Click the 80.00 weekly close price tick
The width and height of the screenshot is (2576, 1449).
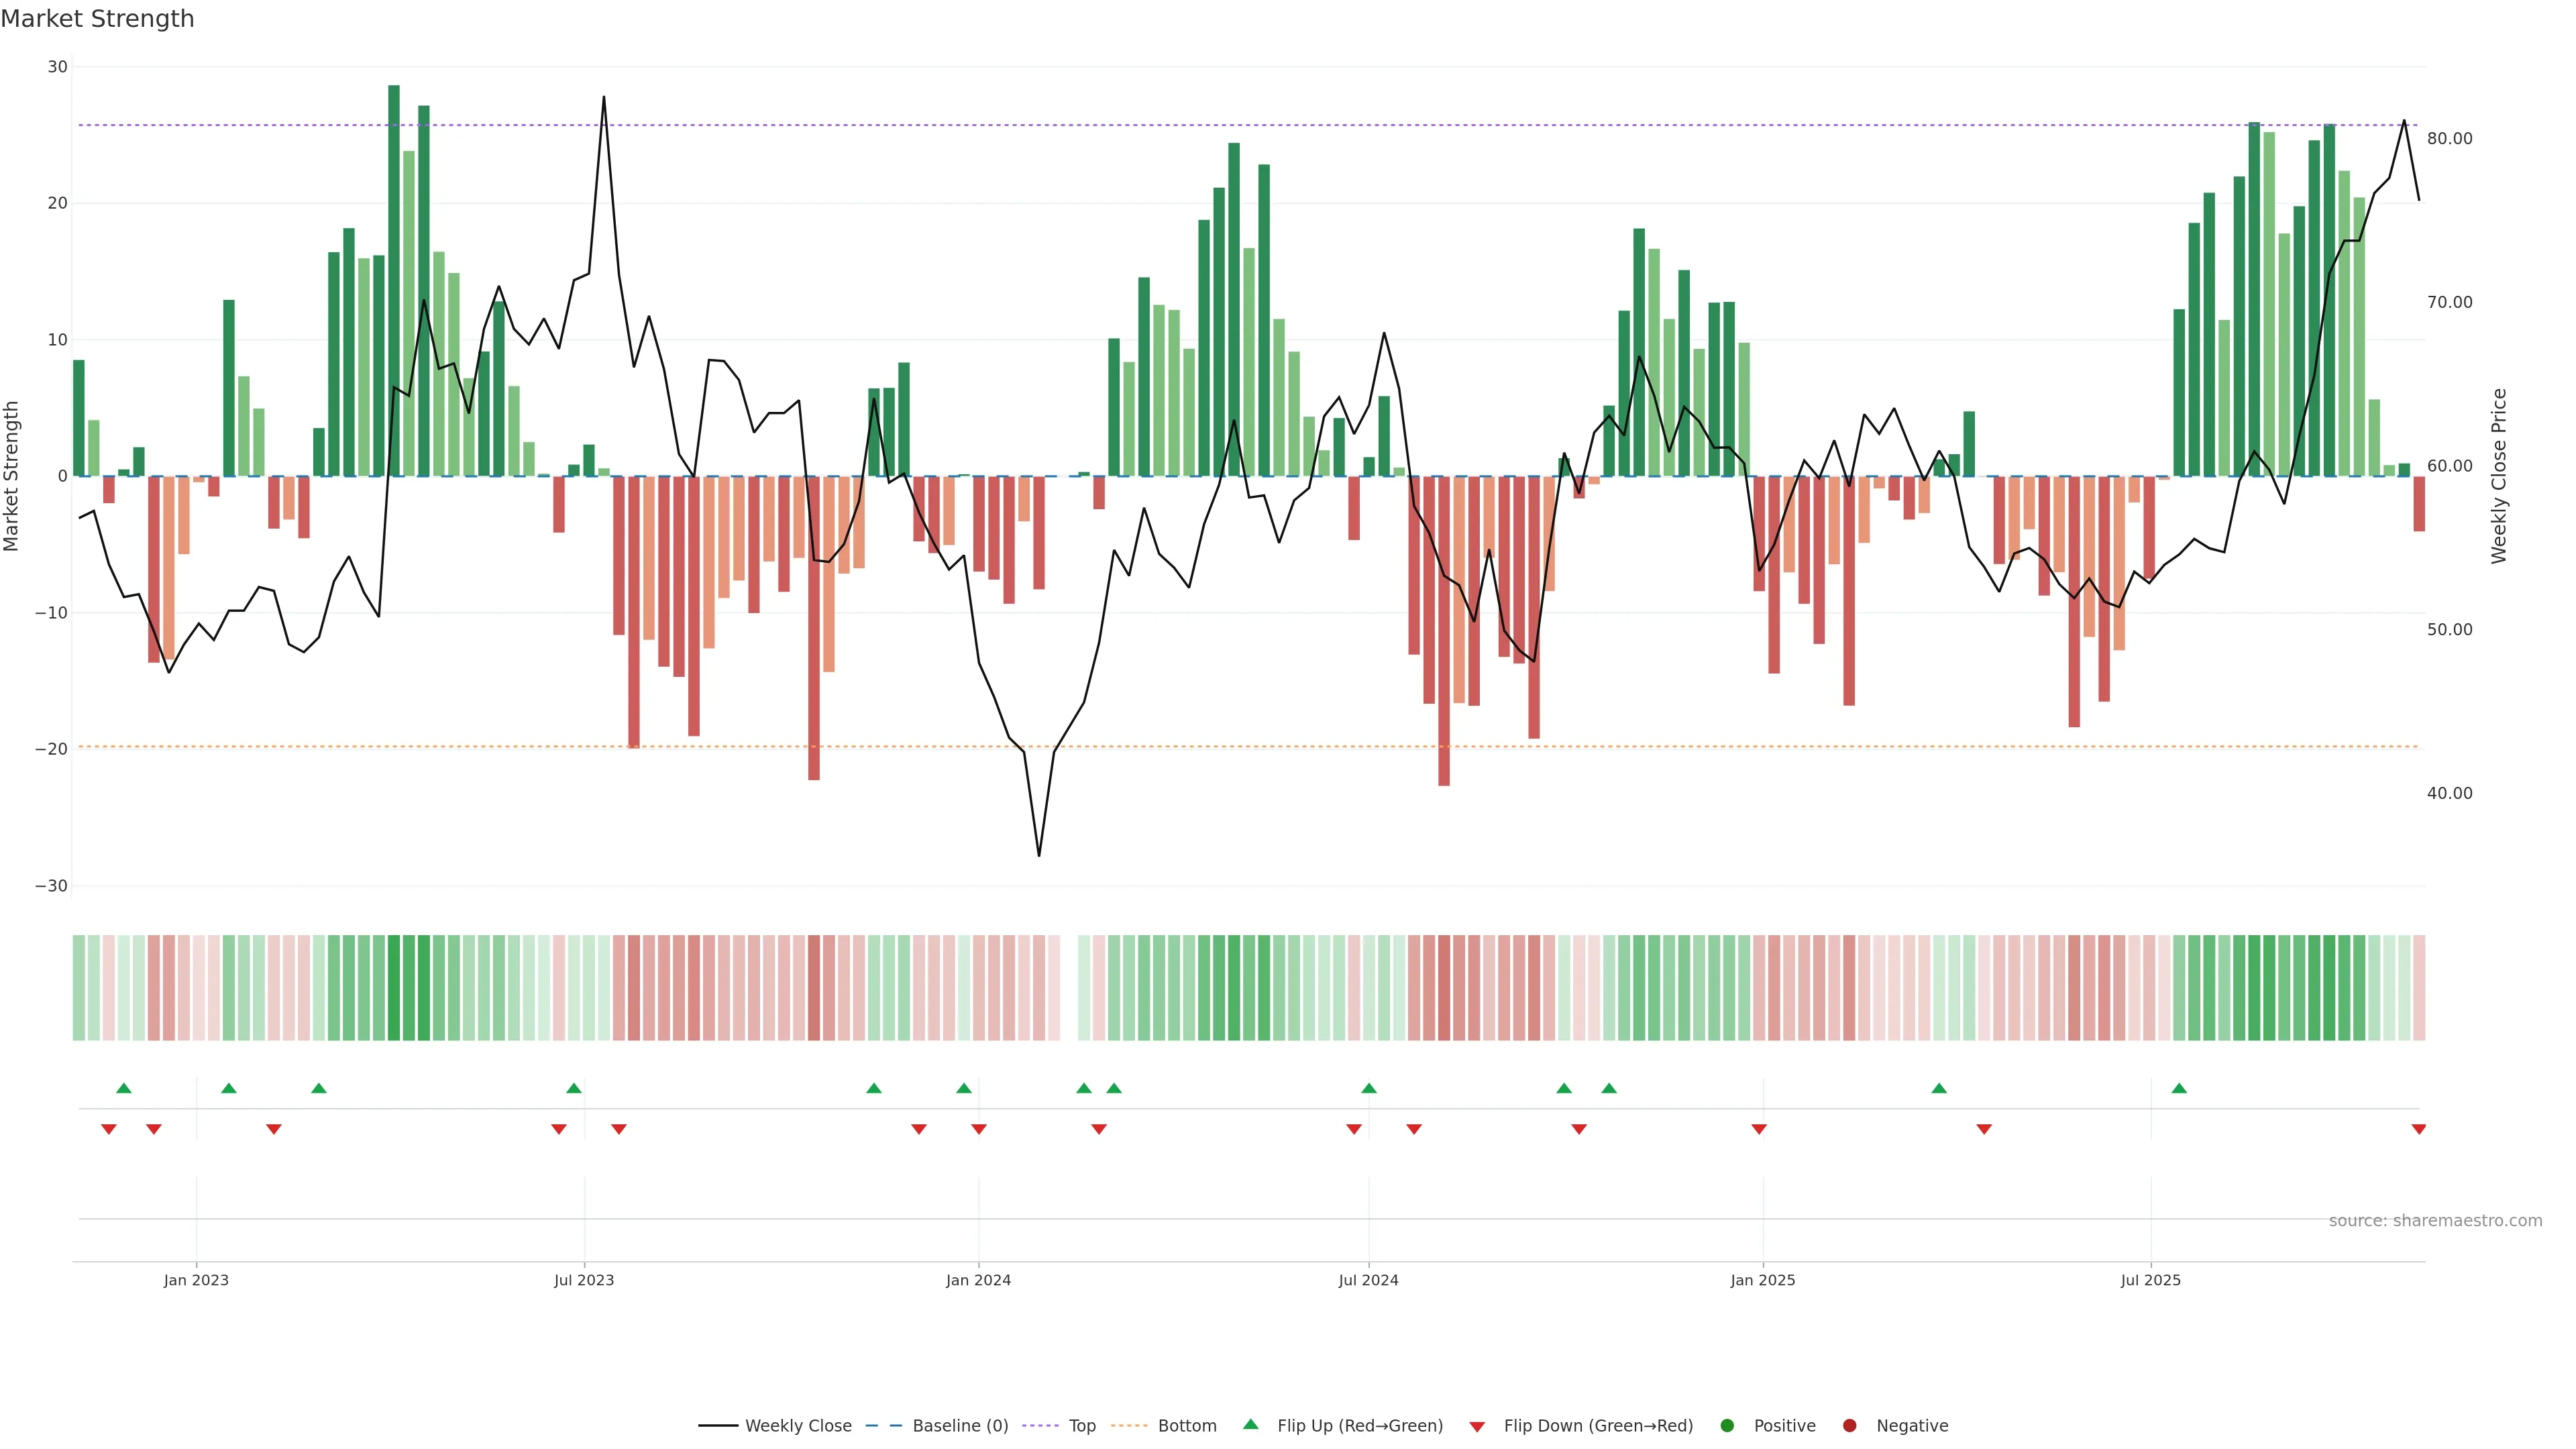(x=2449, y=138)
